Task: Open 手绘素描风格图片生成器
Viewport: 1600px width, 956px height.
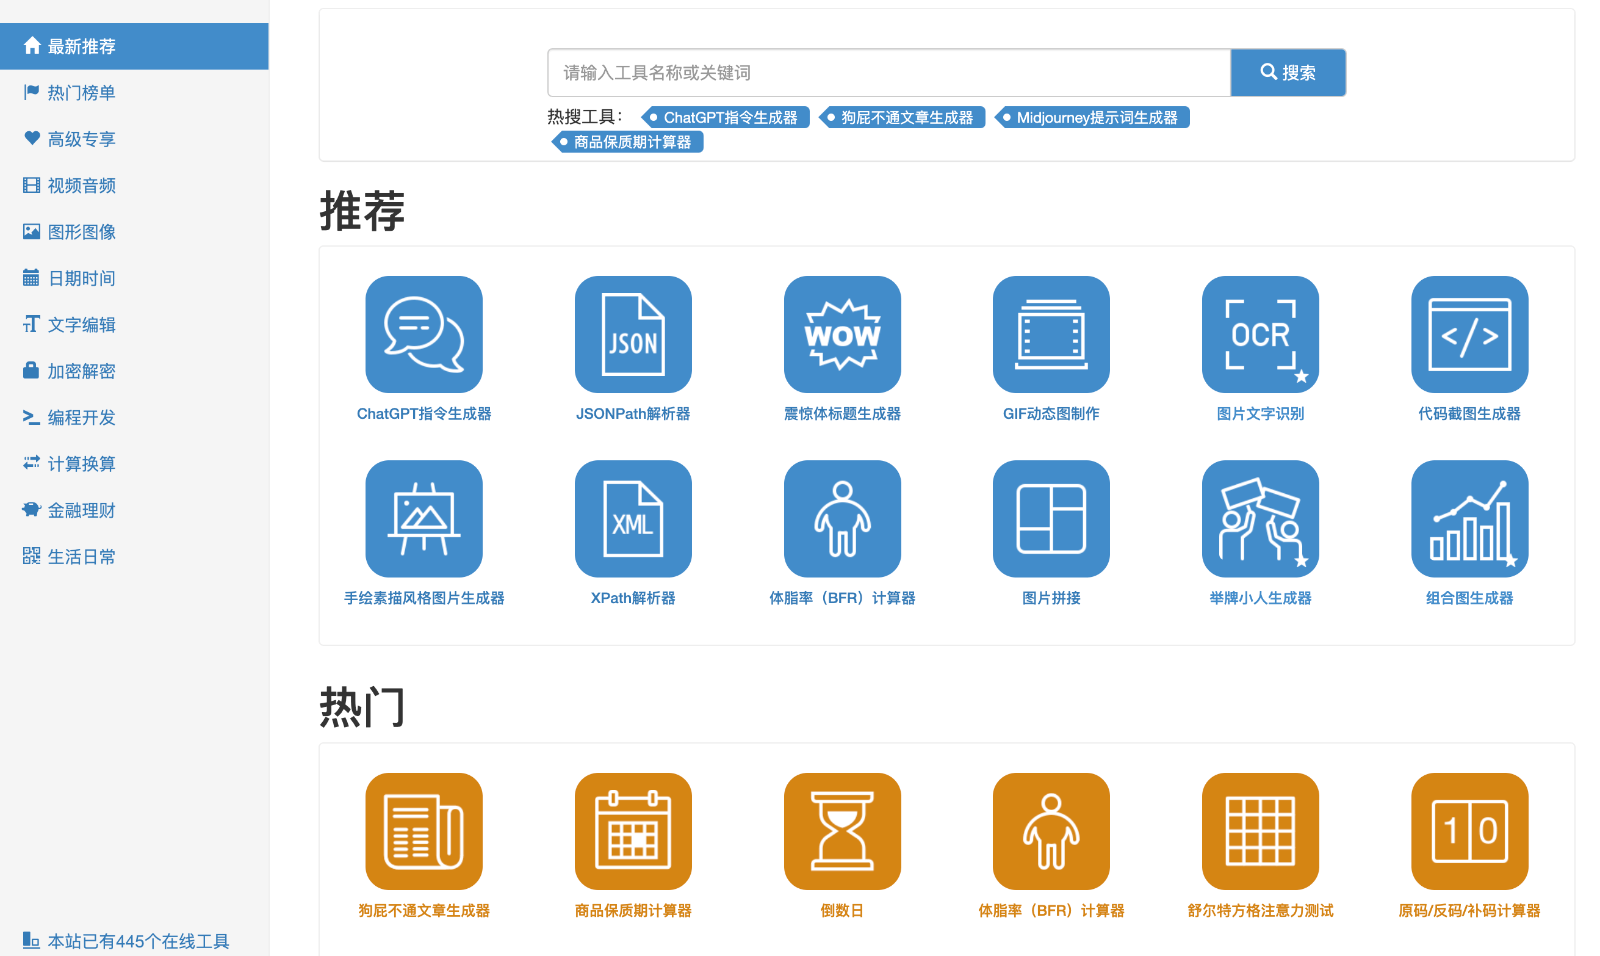Action: [424, 518]
